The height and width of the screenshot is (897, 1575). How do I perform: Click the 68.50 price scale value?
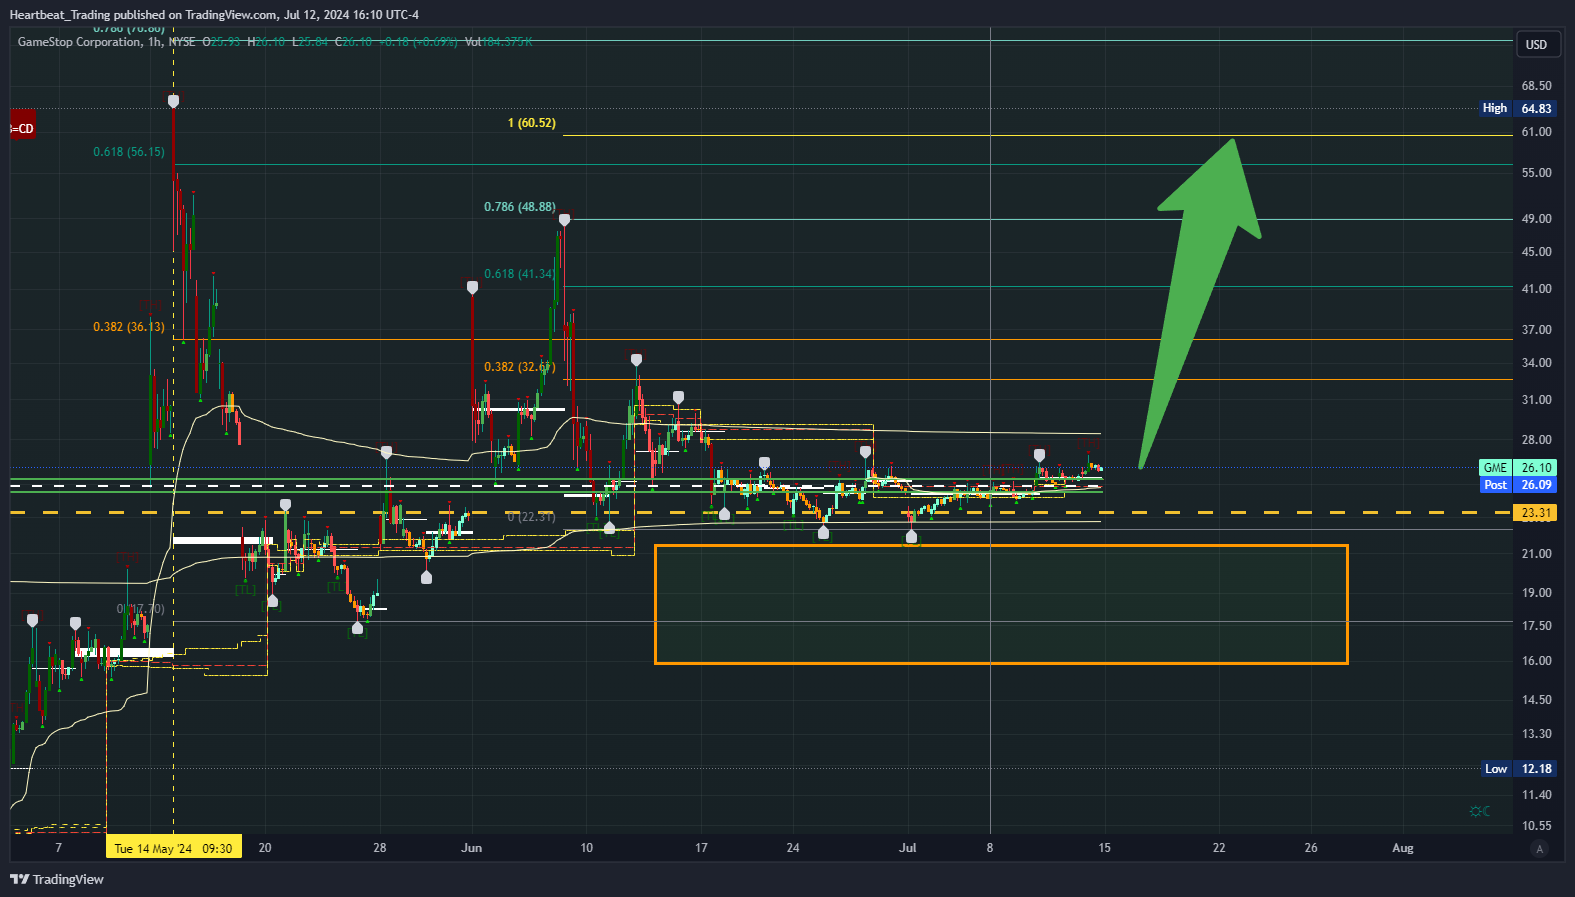1537,86
